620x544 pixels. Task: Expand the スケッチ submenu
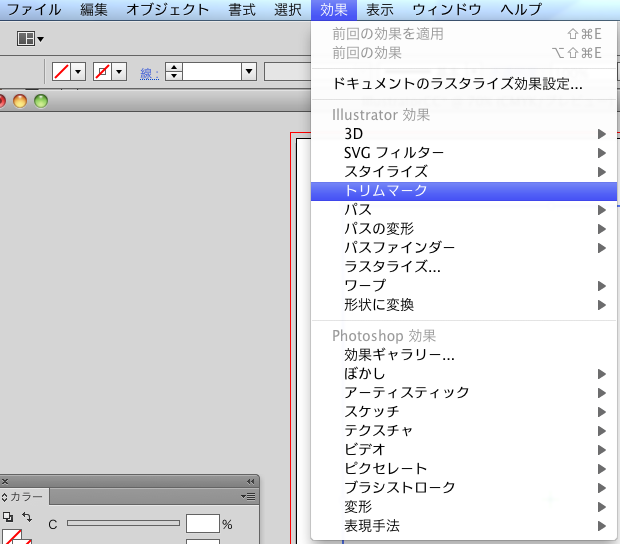click(x=464, y=412)
